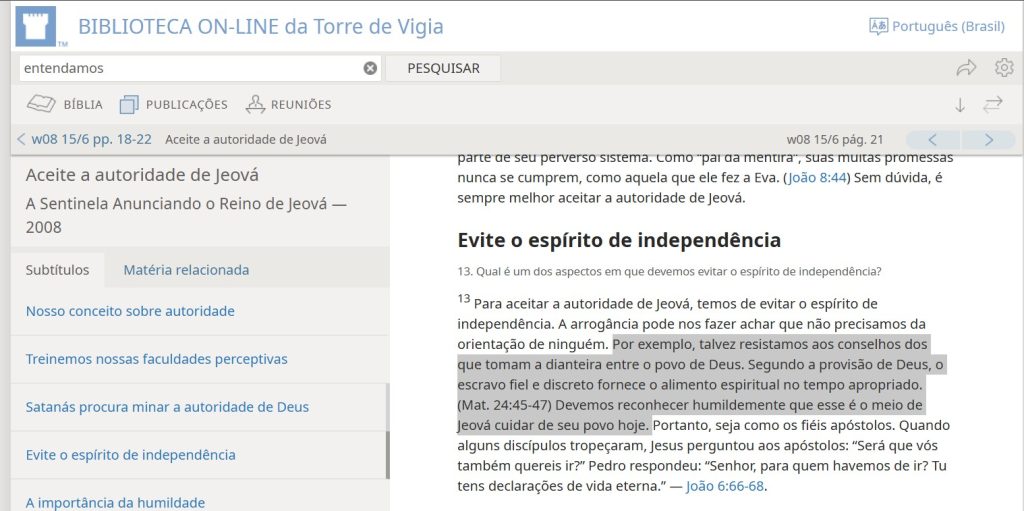Open the Reuniões section
Viewport: 1024px width, 511px height.
click(x=289, y=104)
